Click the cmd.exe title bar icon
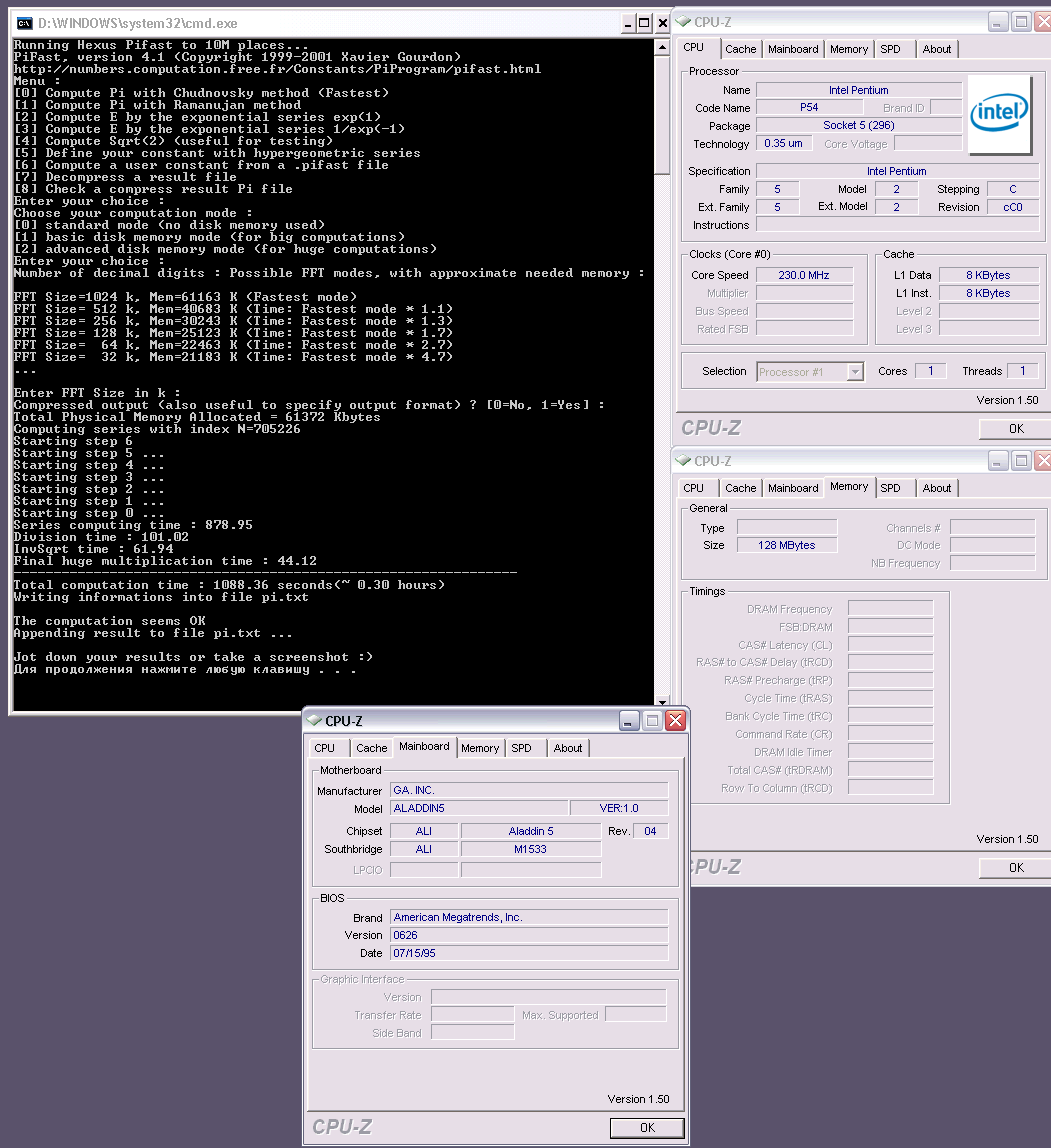 pyautogui.click(x=24, y=23)
